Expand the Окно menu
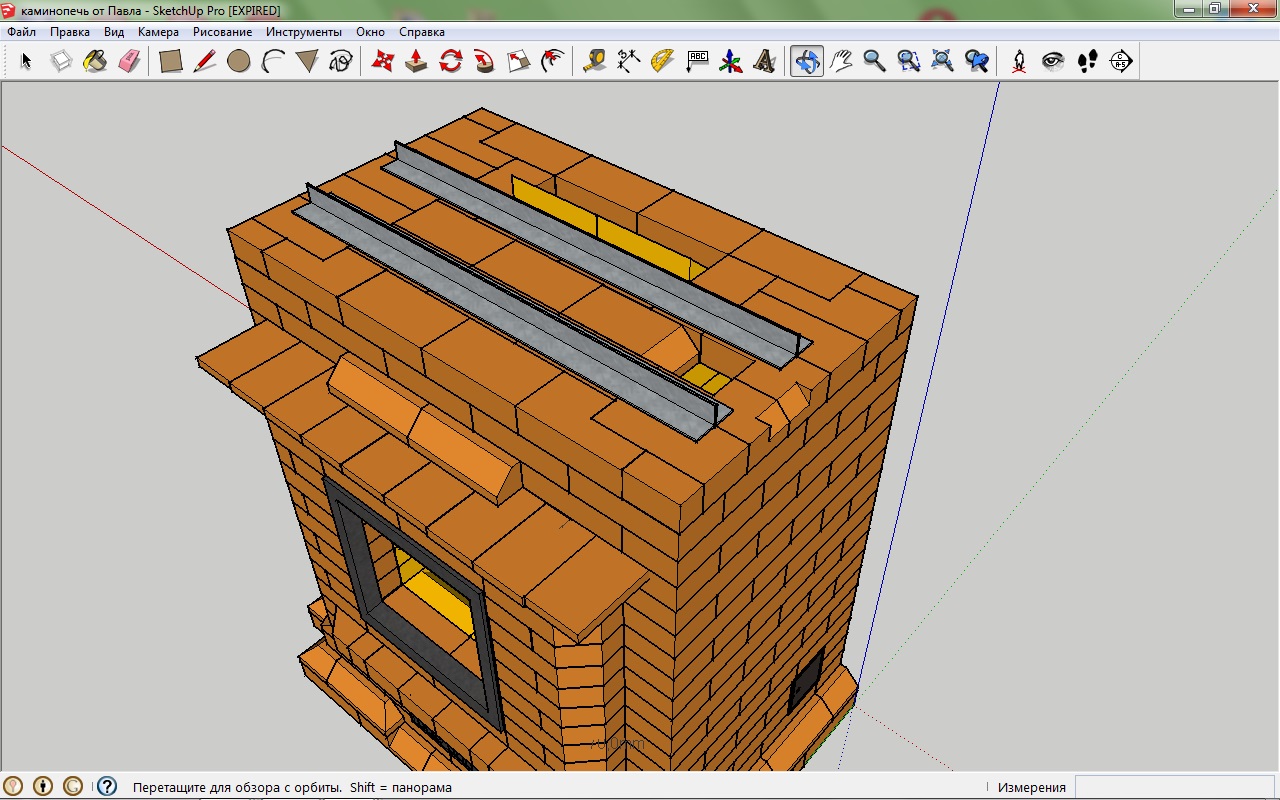The height and width of the screenshot is (800, 1280). point(370,32)
